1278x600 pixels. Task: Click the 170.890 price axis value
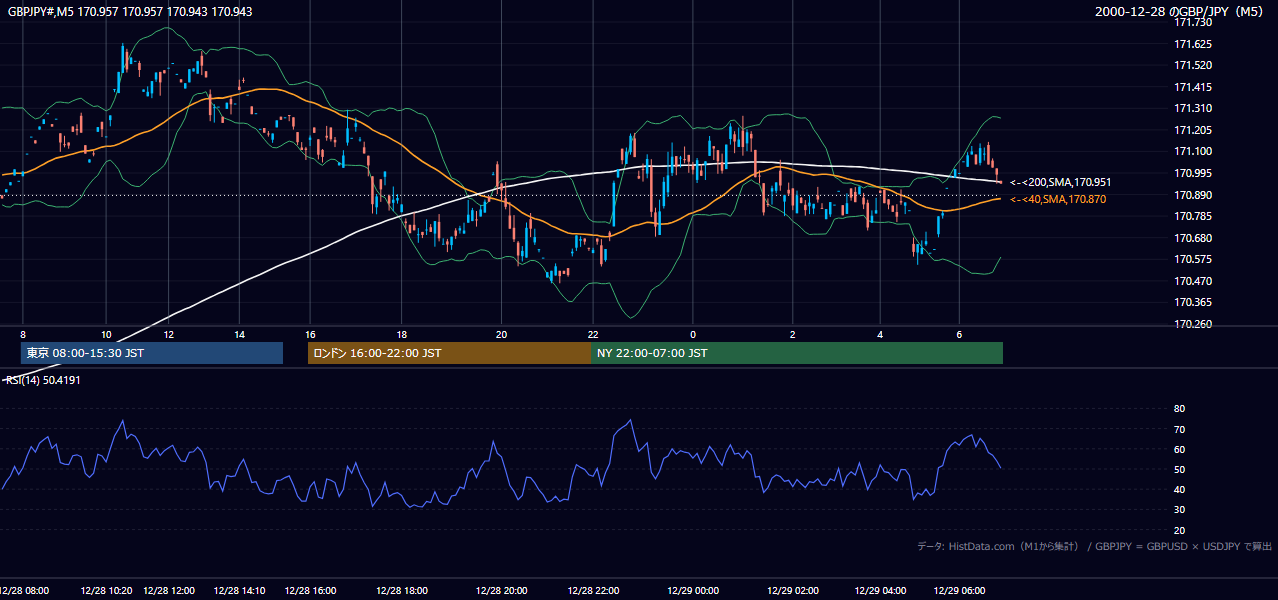[x=1192, y=195]
